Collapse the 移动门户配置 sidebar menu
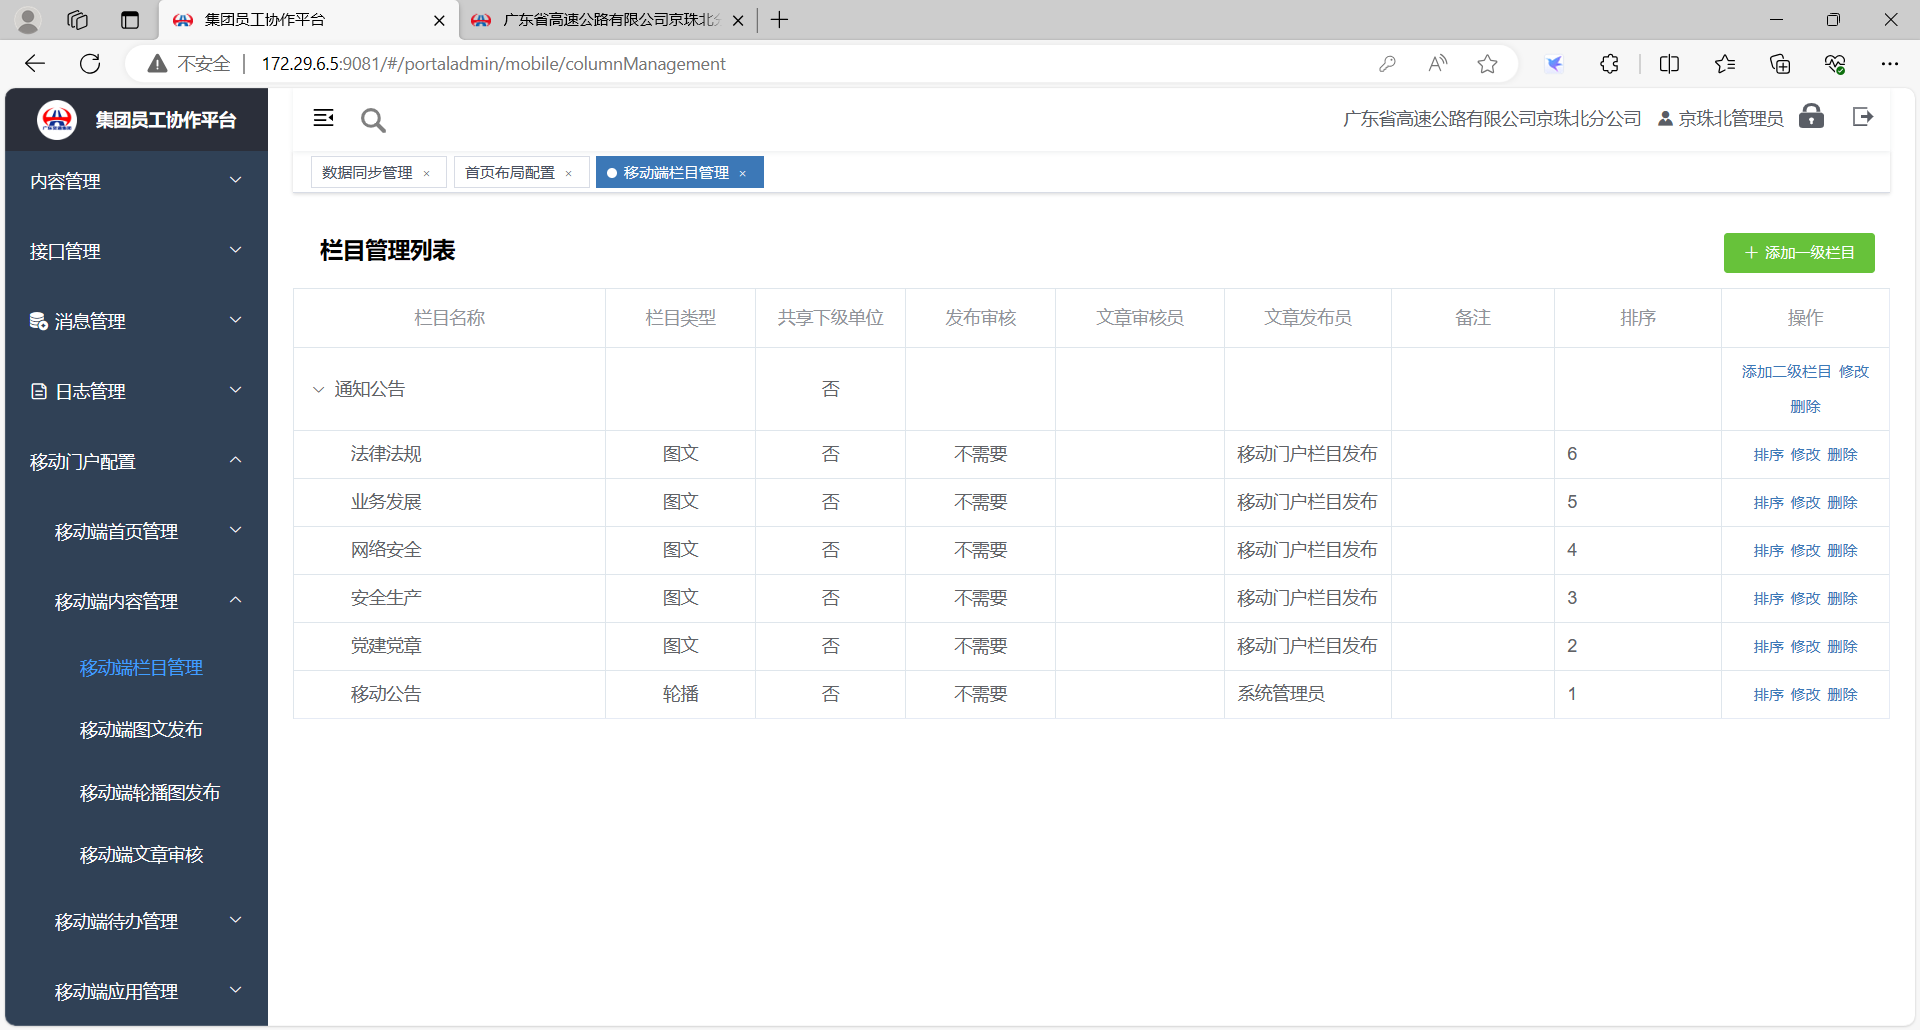Screen dimensions: 1920x1030 (x=135, y=461)
